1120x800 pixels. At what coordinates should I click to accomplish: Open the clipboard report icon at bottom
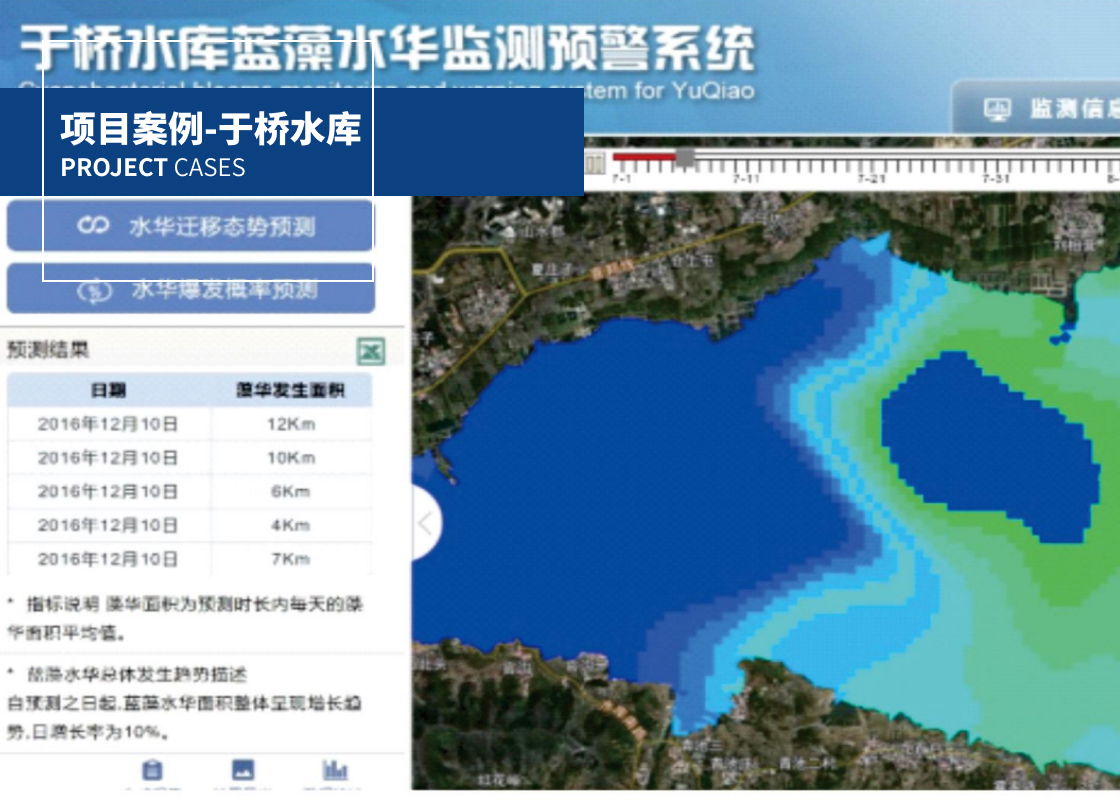(x=152, y=770)
